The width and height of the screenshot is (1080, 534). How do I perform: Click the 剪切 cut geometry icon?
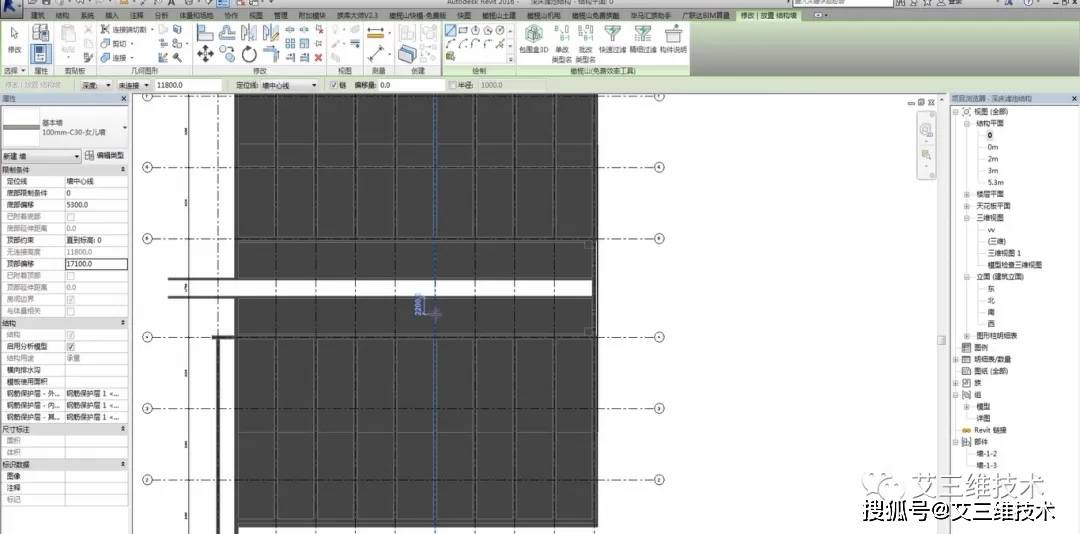pos(105,44)
